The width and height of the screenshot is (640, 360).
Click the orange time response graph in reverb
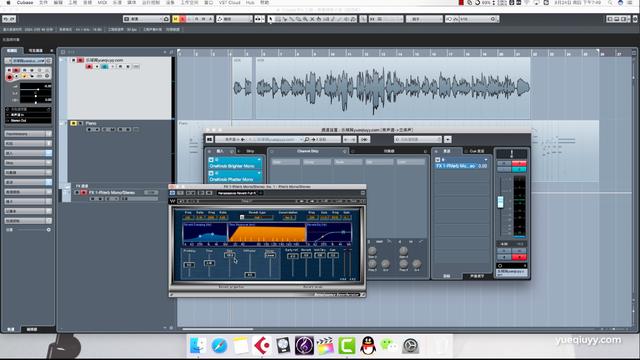(267, 233)
